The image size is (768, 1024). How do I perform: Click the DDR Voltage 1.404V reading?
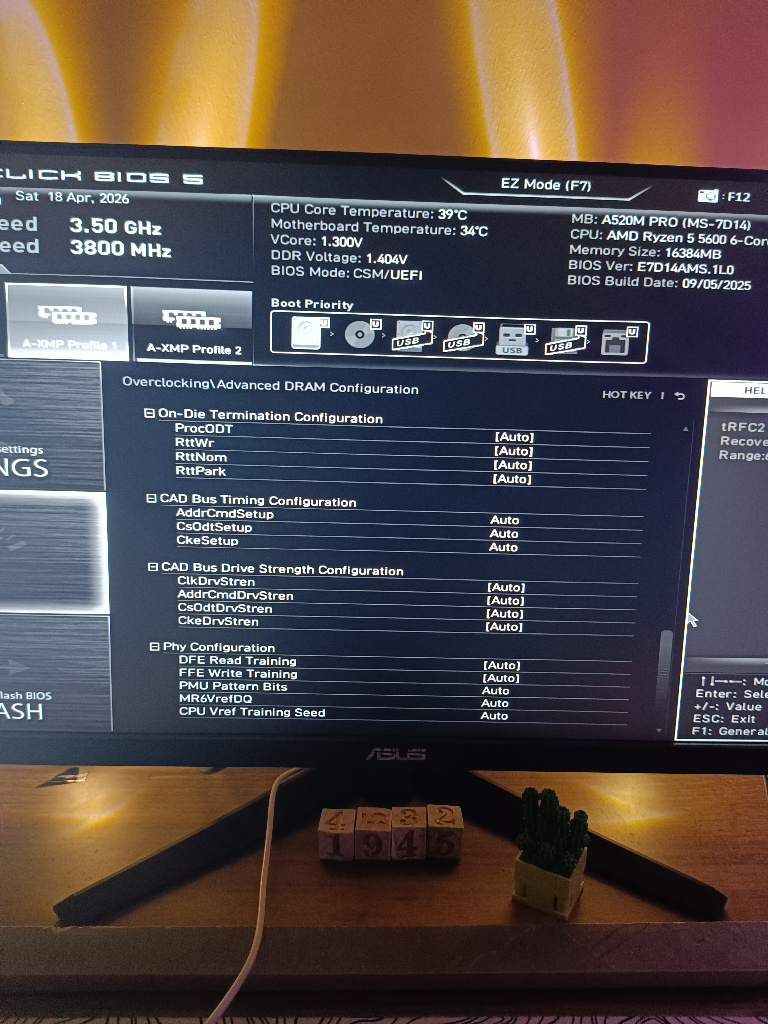339,257
